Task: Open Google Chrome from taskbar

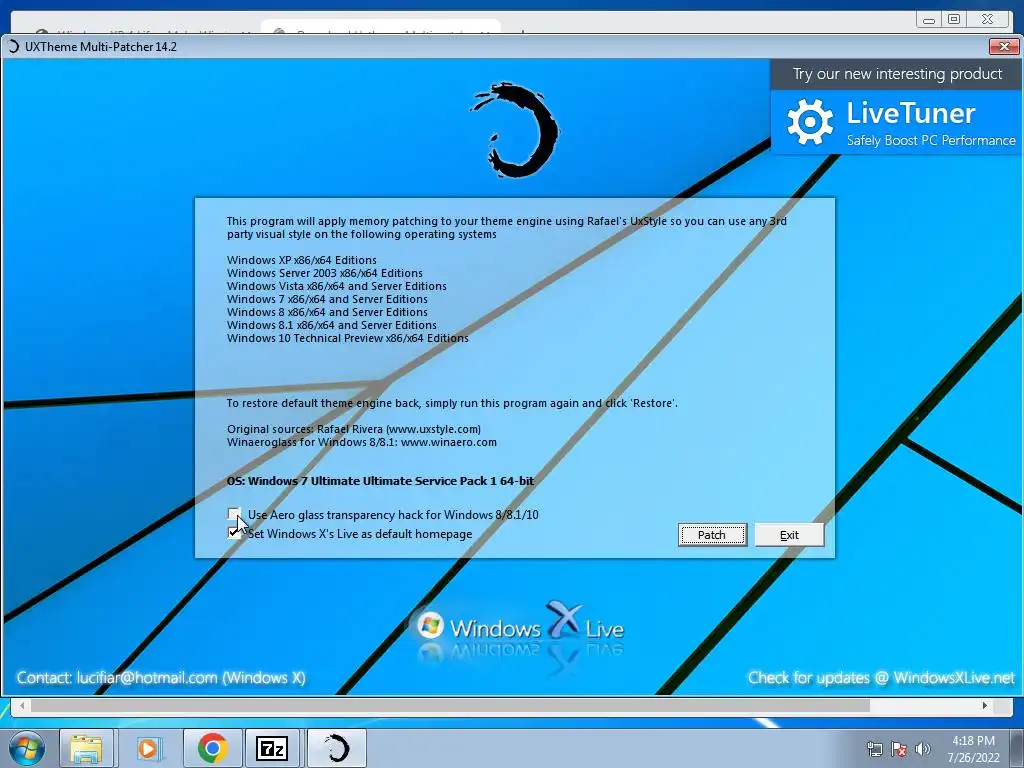Action: [x=212, y=748]
